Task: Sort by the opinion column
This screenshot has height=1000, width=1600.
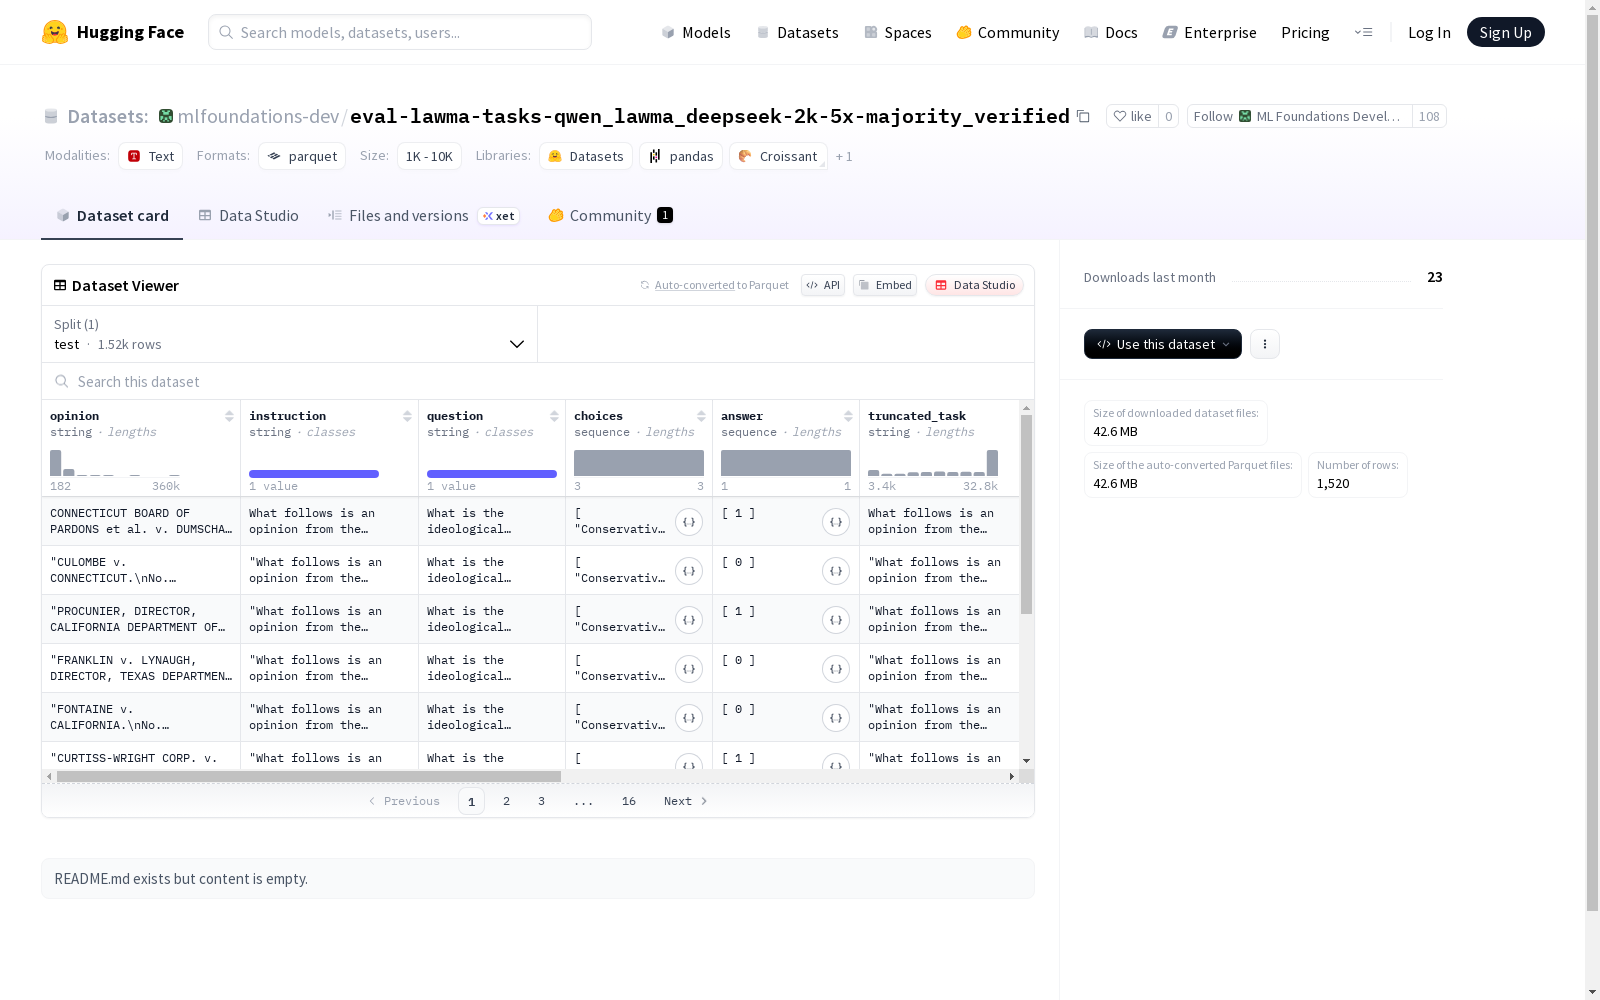Action: pos(229,416)
